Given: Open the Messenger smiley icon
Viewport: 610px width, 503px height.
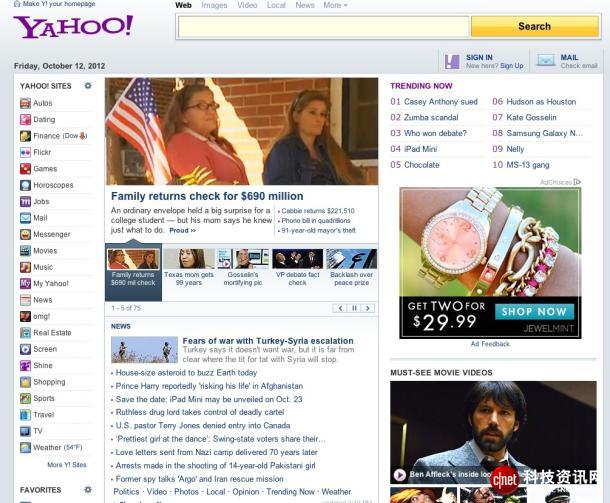Looking at the screenshot, I should [x=25, y=235].
